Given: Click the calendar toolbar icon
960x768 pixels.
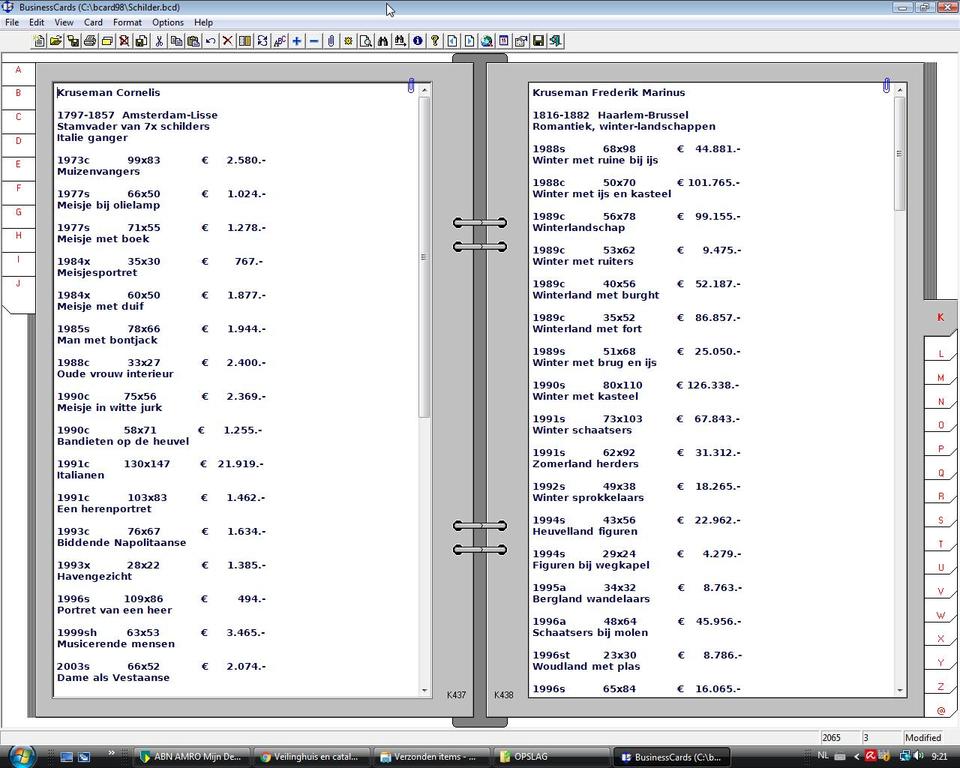Looking at the screenshot, I should pos(504,41).
